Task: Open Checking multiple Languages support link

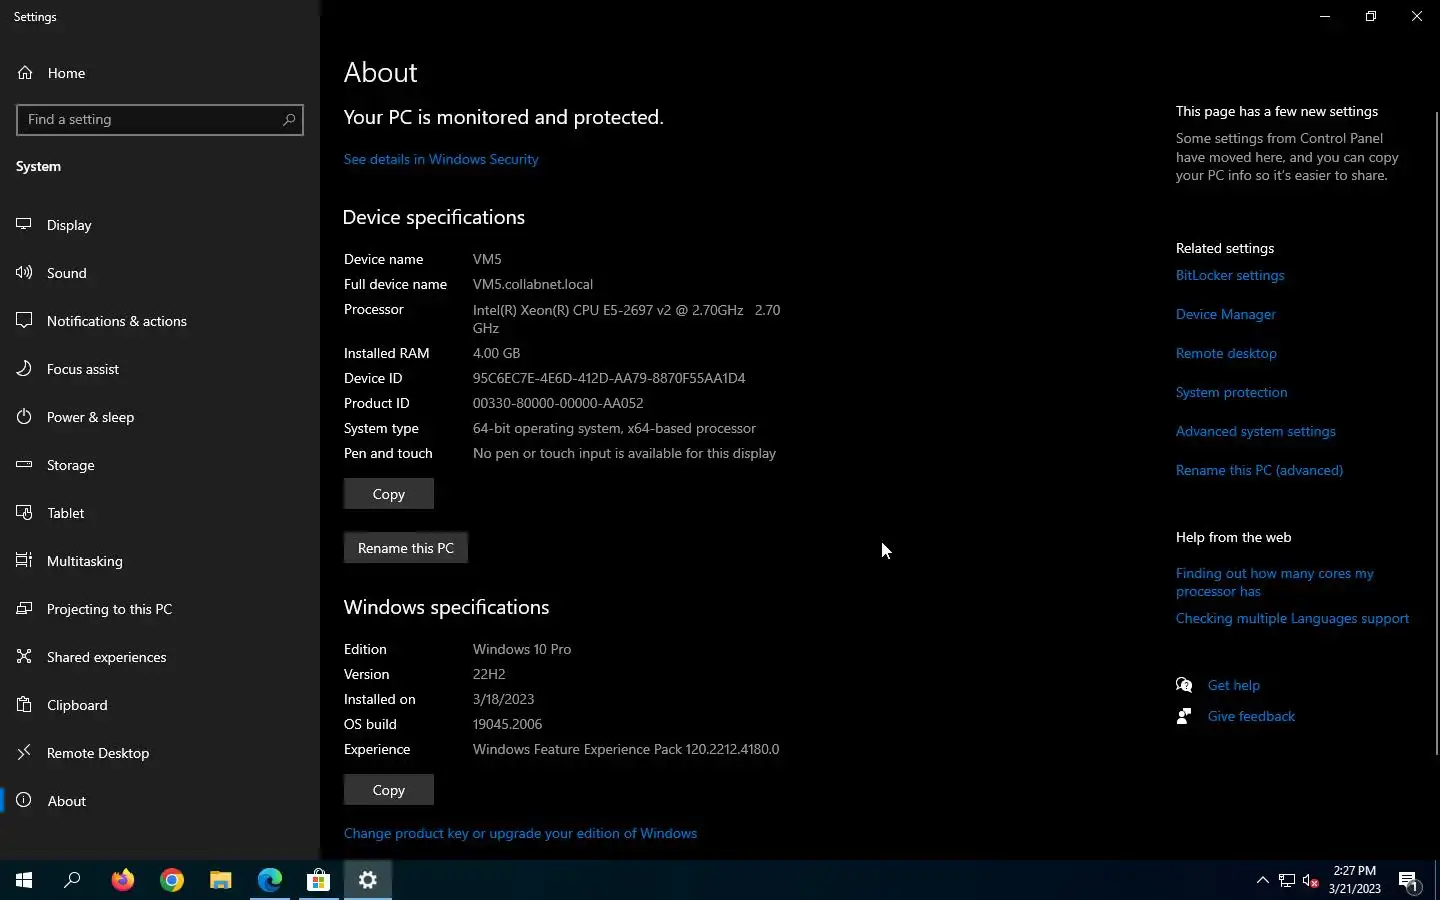Action: pyautogui.click(x=1292, y=618)
